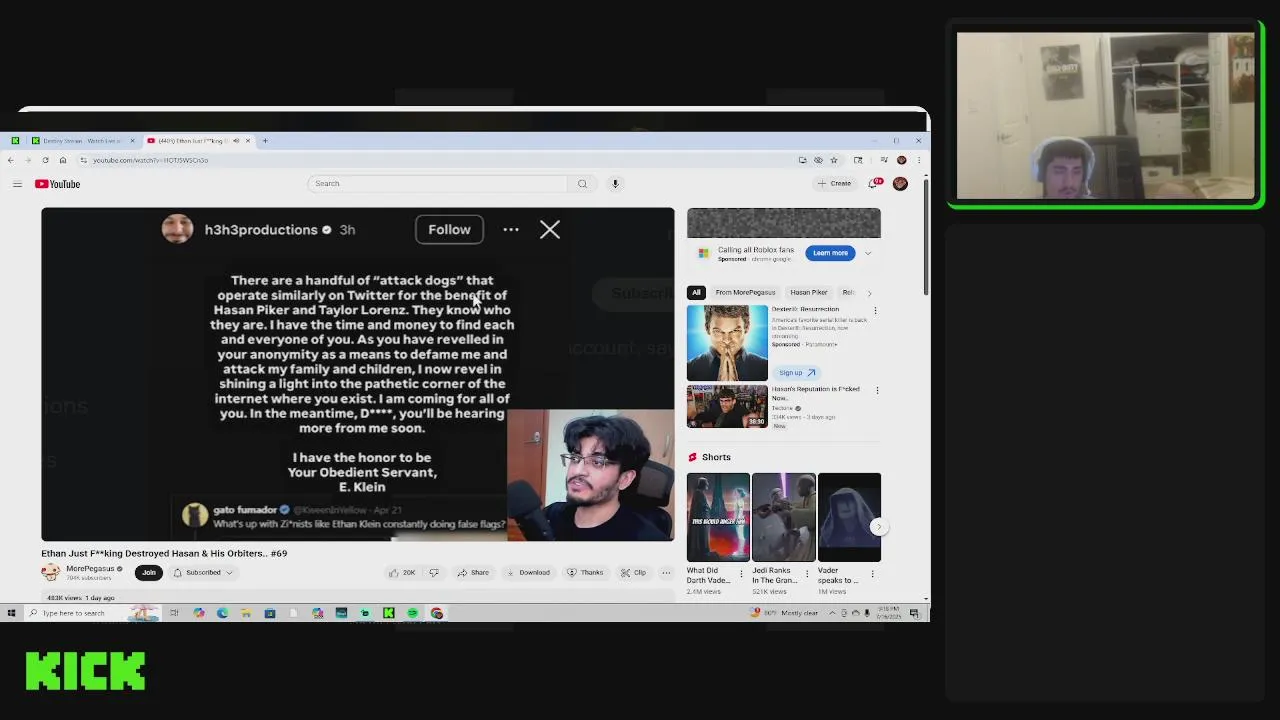Viewport: 1280px width, 720px height.
Task: Go to YouTube home via logo
Action: pyautogui.click(x=57, y=184)
